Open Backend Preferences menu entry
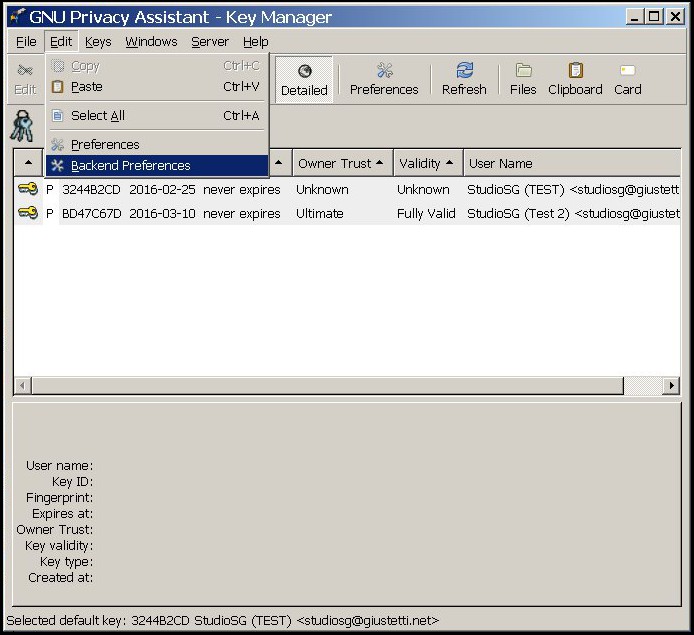694x635 pixels. pyautogui.click(x=157, y=165)
